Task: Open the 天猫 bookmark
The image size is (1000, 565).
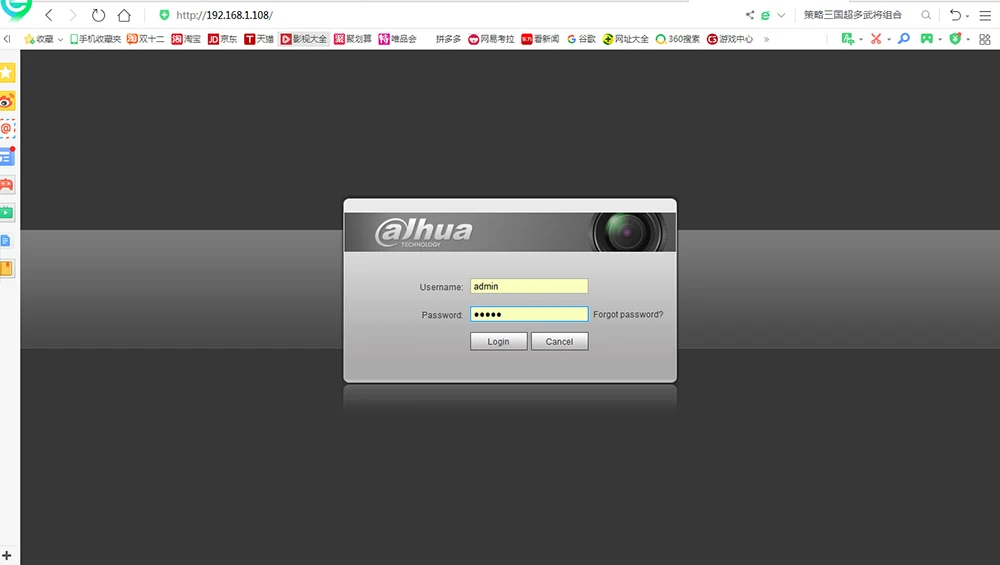Action: click(x=259, y=39)
